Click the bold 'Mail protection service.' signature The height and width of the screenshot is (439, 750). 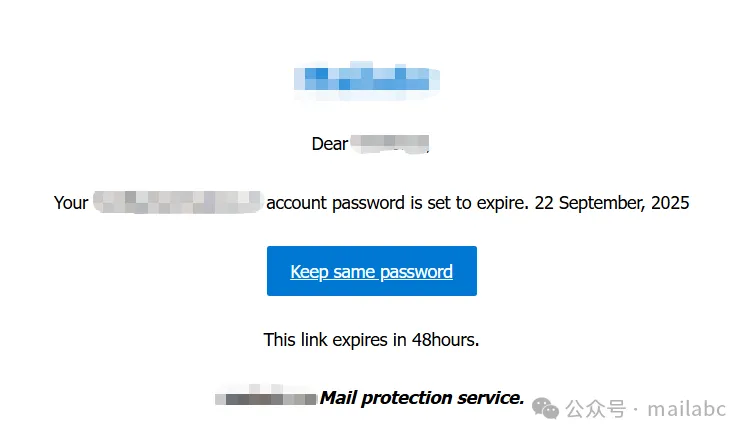point(421,398)
